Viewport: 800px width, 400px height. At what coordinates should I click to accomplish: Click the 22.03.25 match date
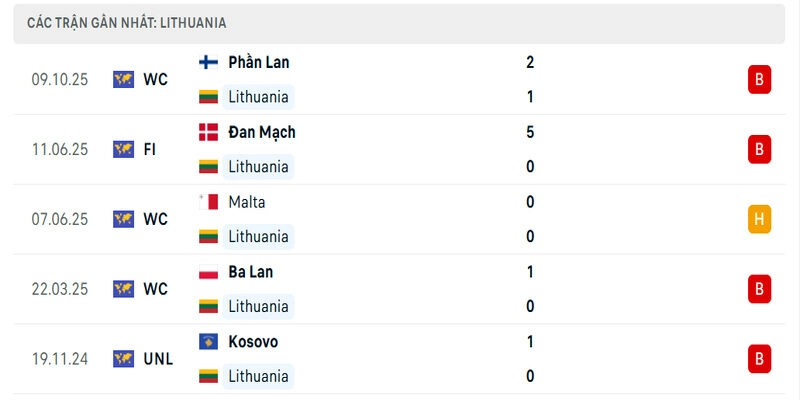60,289
